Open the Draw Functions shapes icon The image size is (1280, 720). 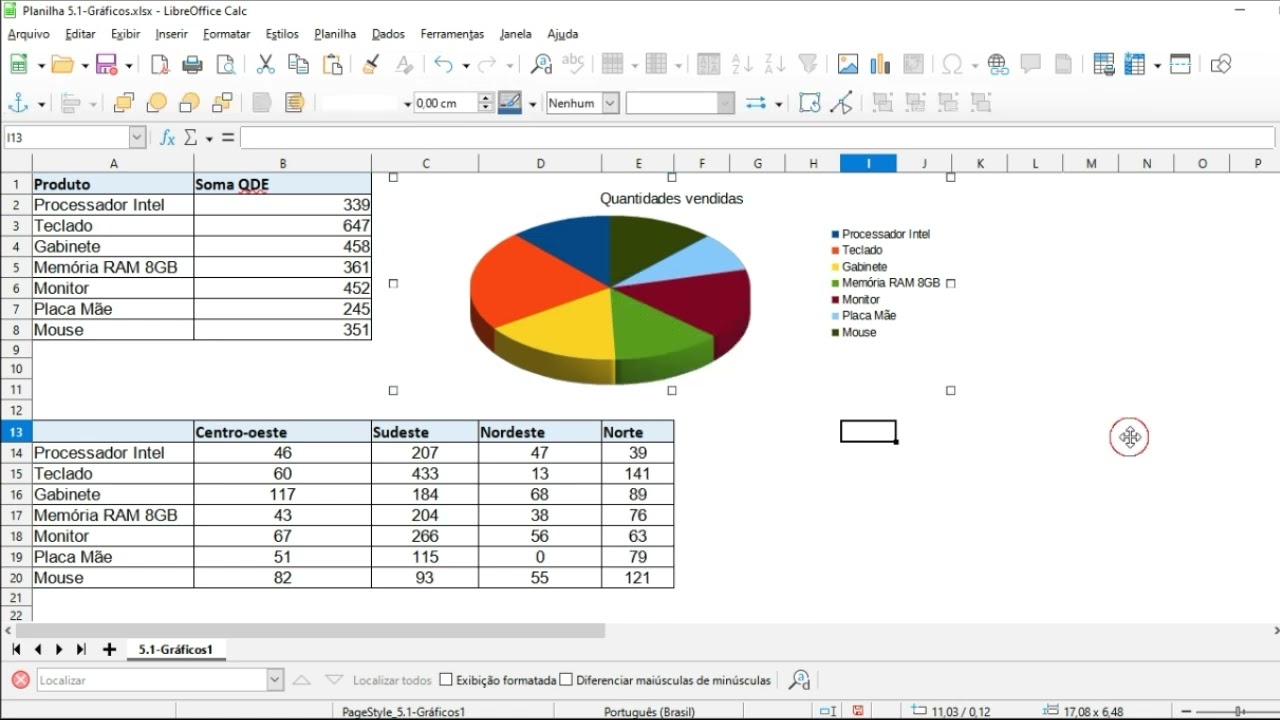(x=1220, y=64)
